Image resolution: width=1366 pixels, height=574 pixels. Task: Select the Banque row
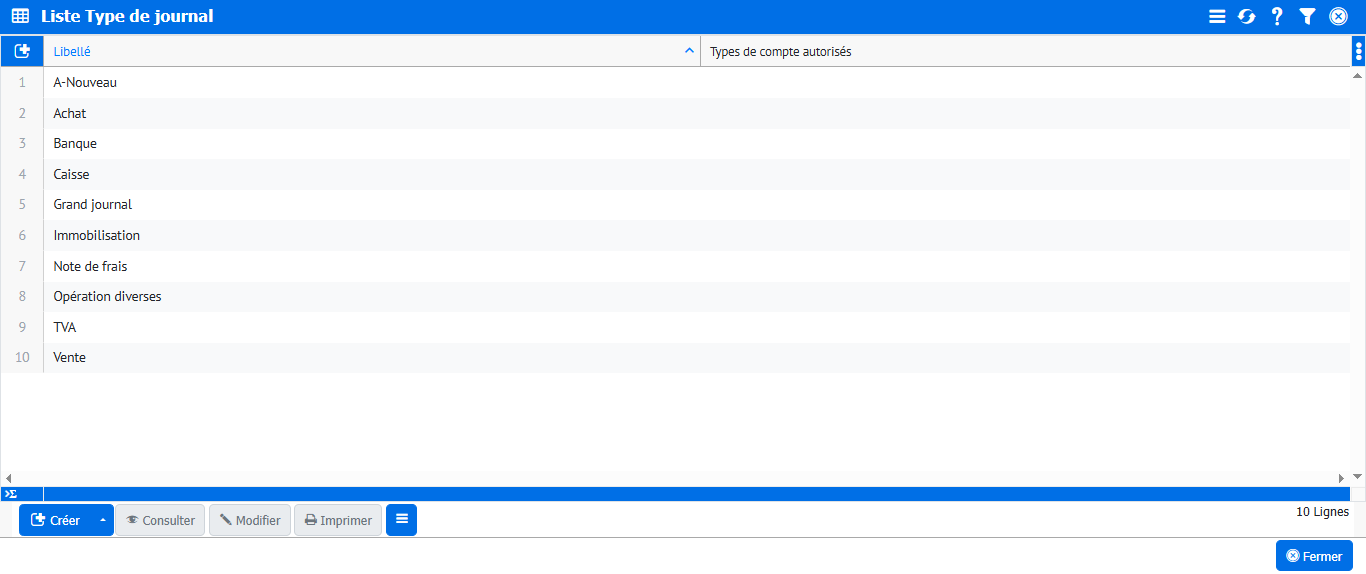tap(75, 144)
